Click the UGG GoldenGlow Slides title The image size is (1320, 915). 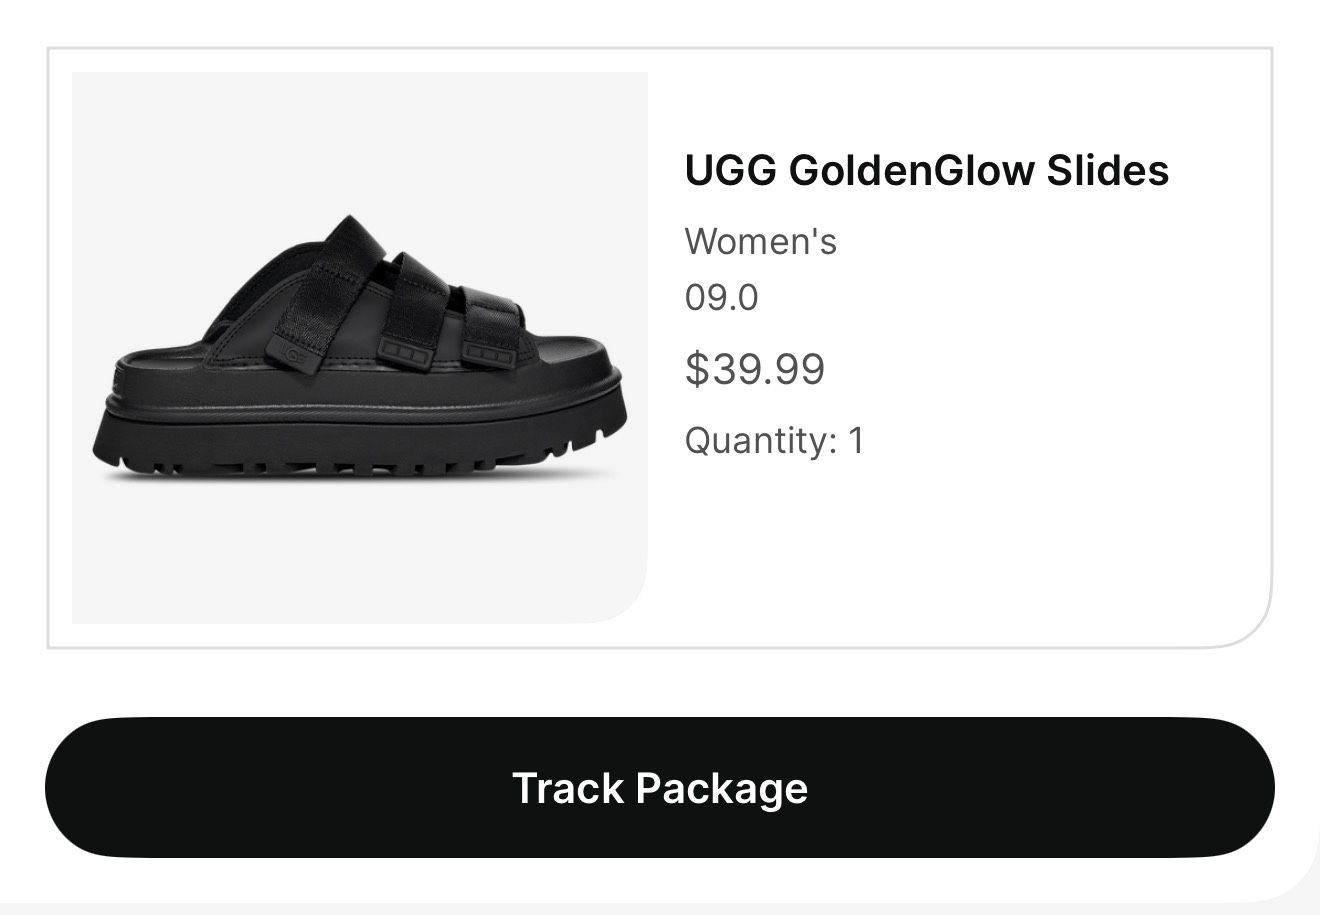pyautogui.click(x=926, y=170)
